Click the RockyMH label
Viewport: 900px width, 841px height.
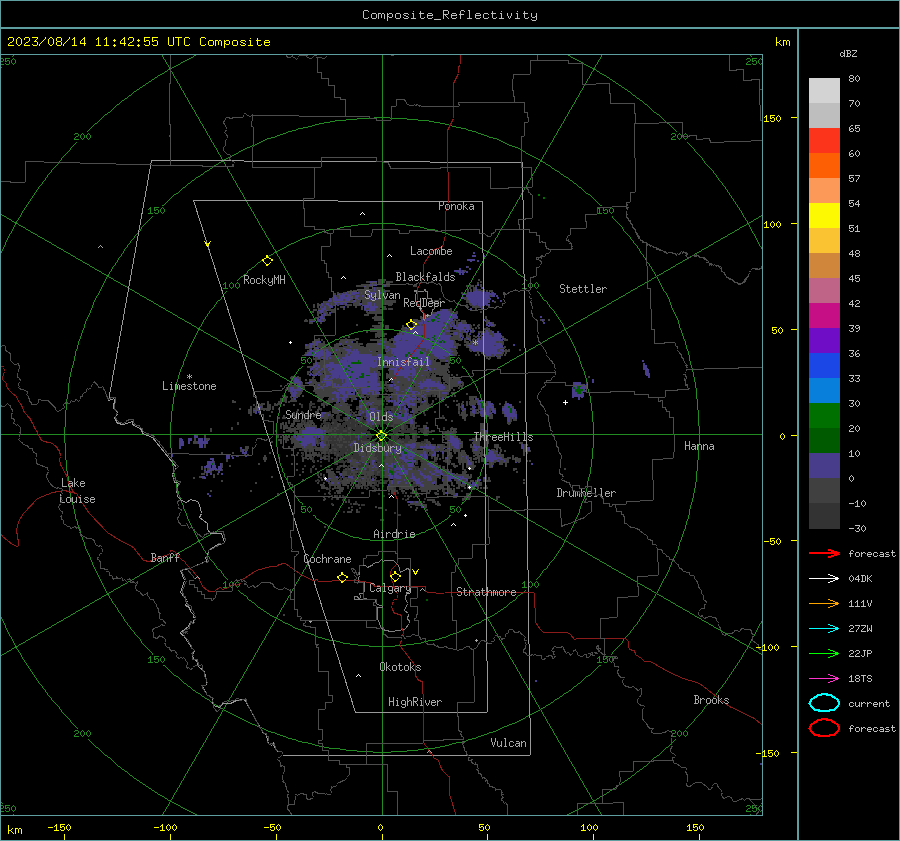tap(264, 280)
